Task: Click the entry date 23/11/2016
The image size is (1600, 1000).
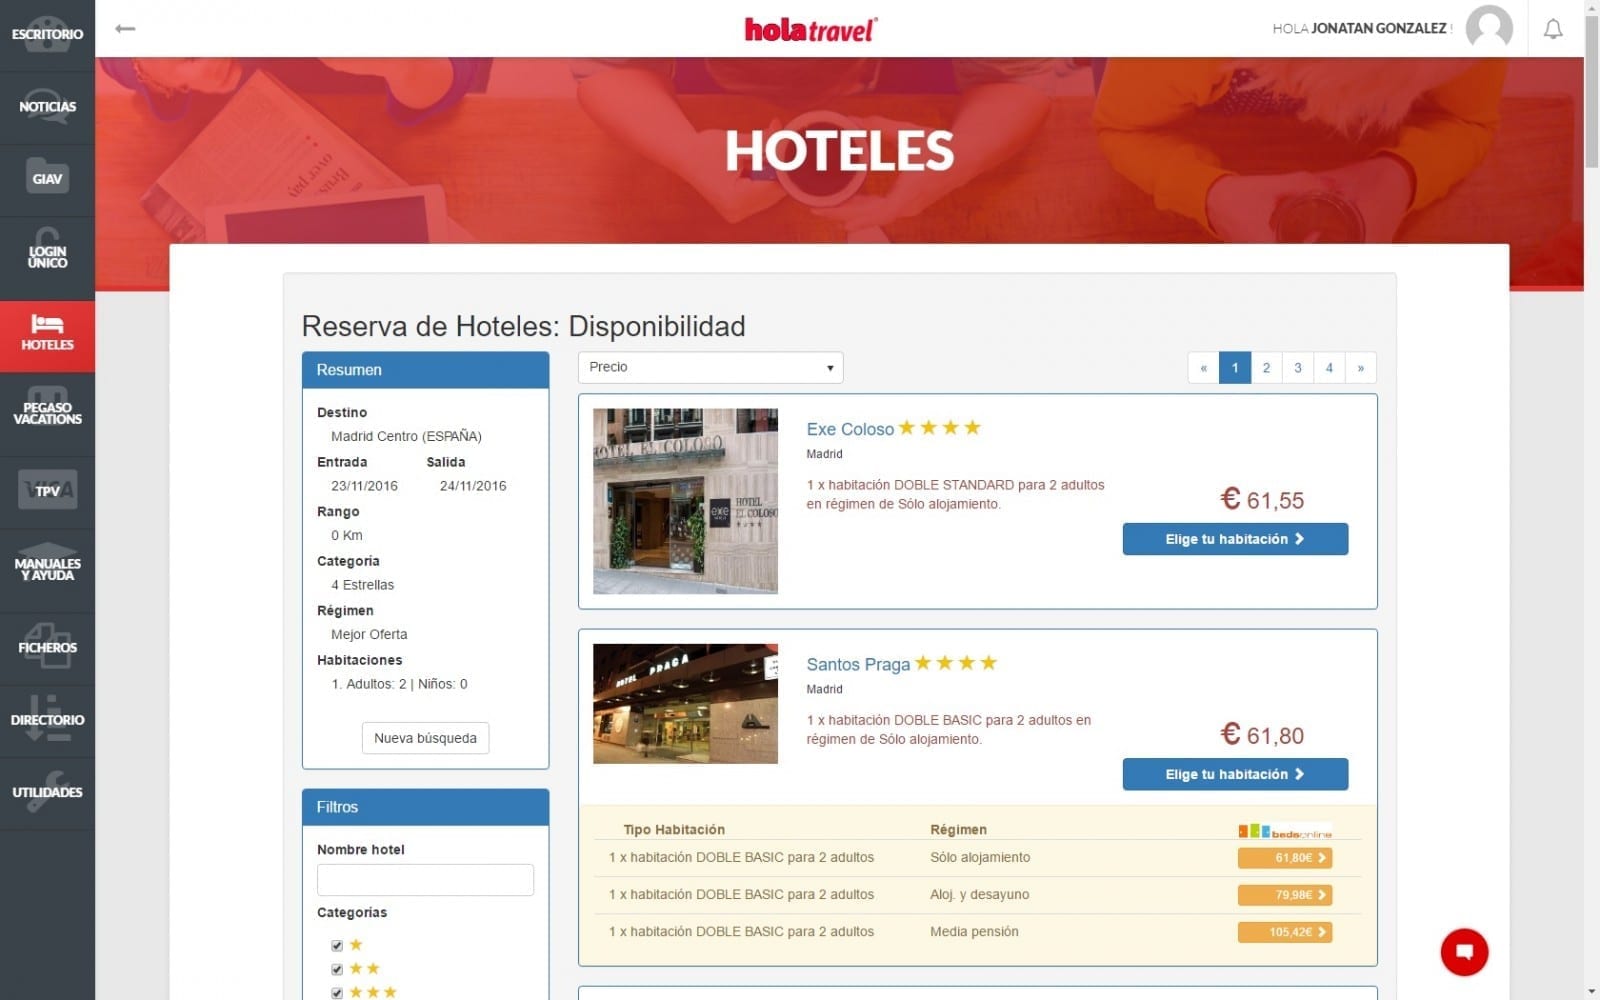Action: [x=364, y=486]
